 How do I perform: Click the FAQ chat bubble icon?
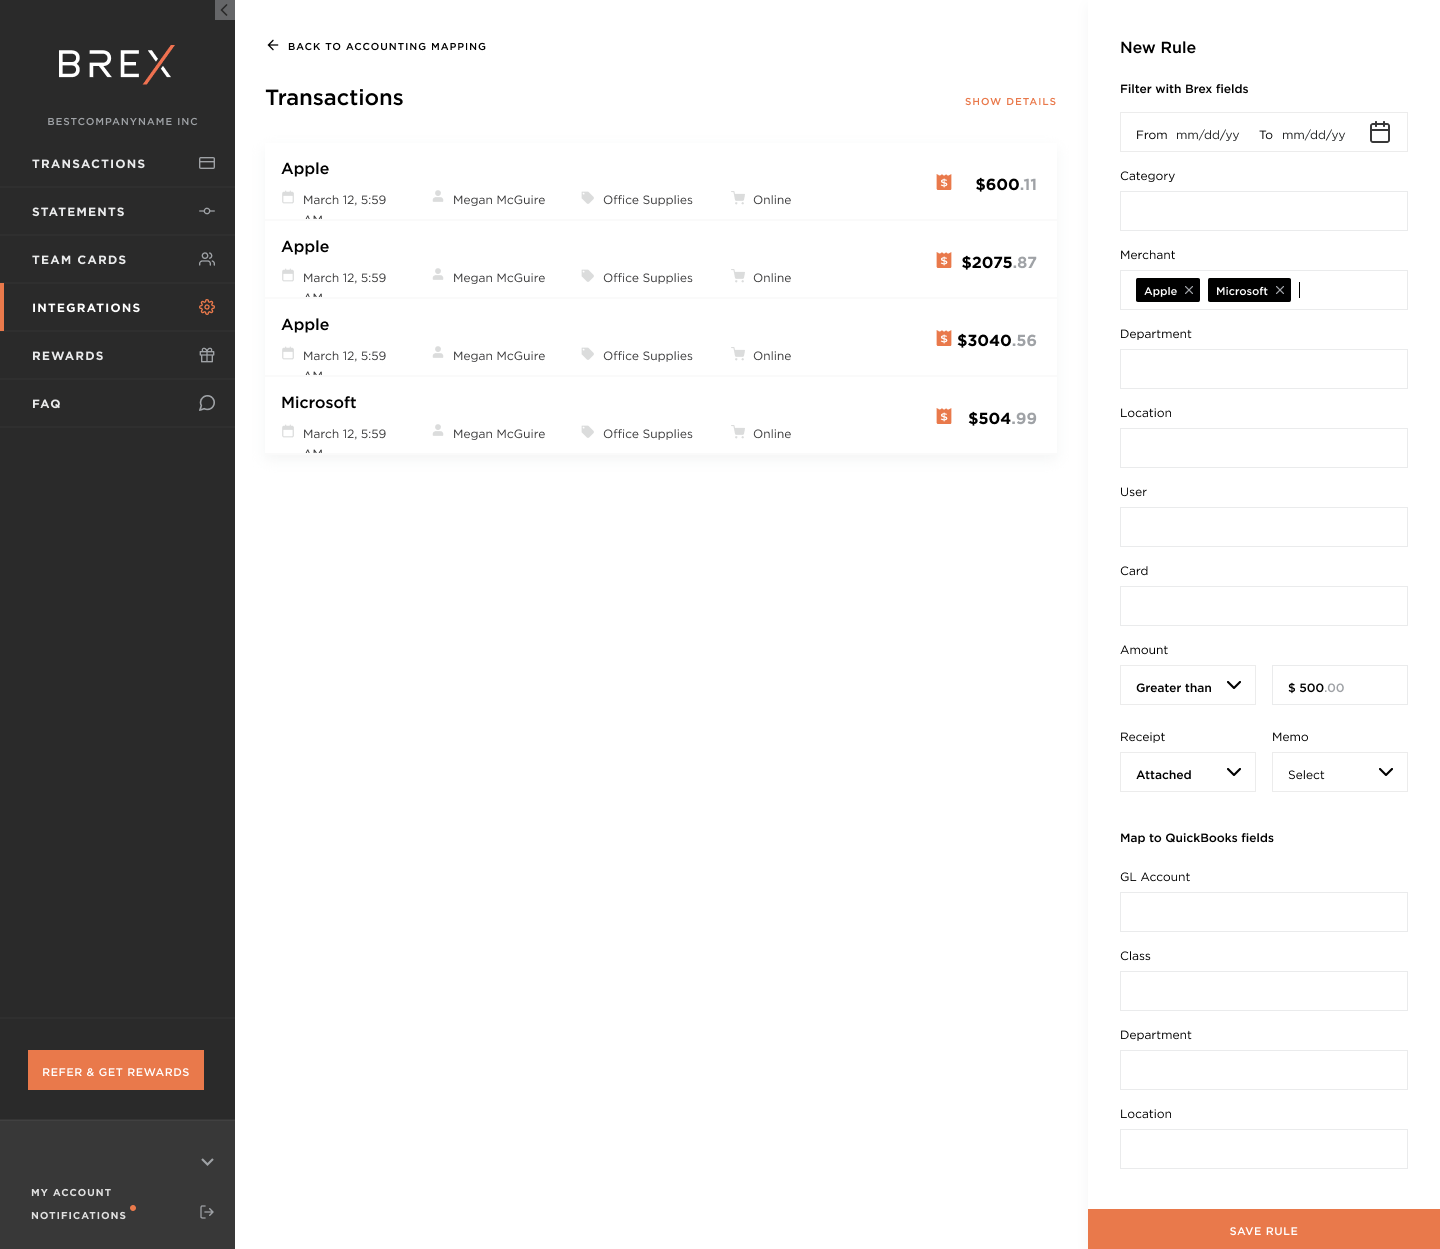pos(207,403)
